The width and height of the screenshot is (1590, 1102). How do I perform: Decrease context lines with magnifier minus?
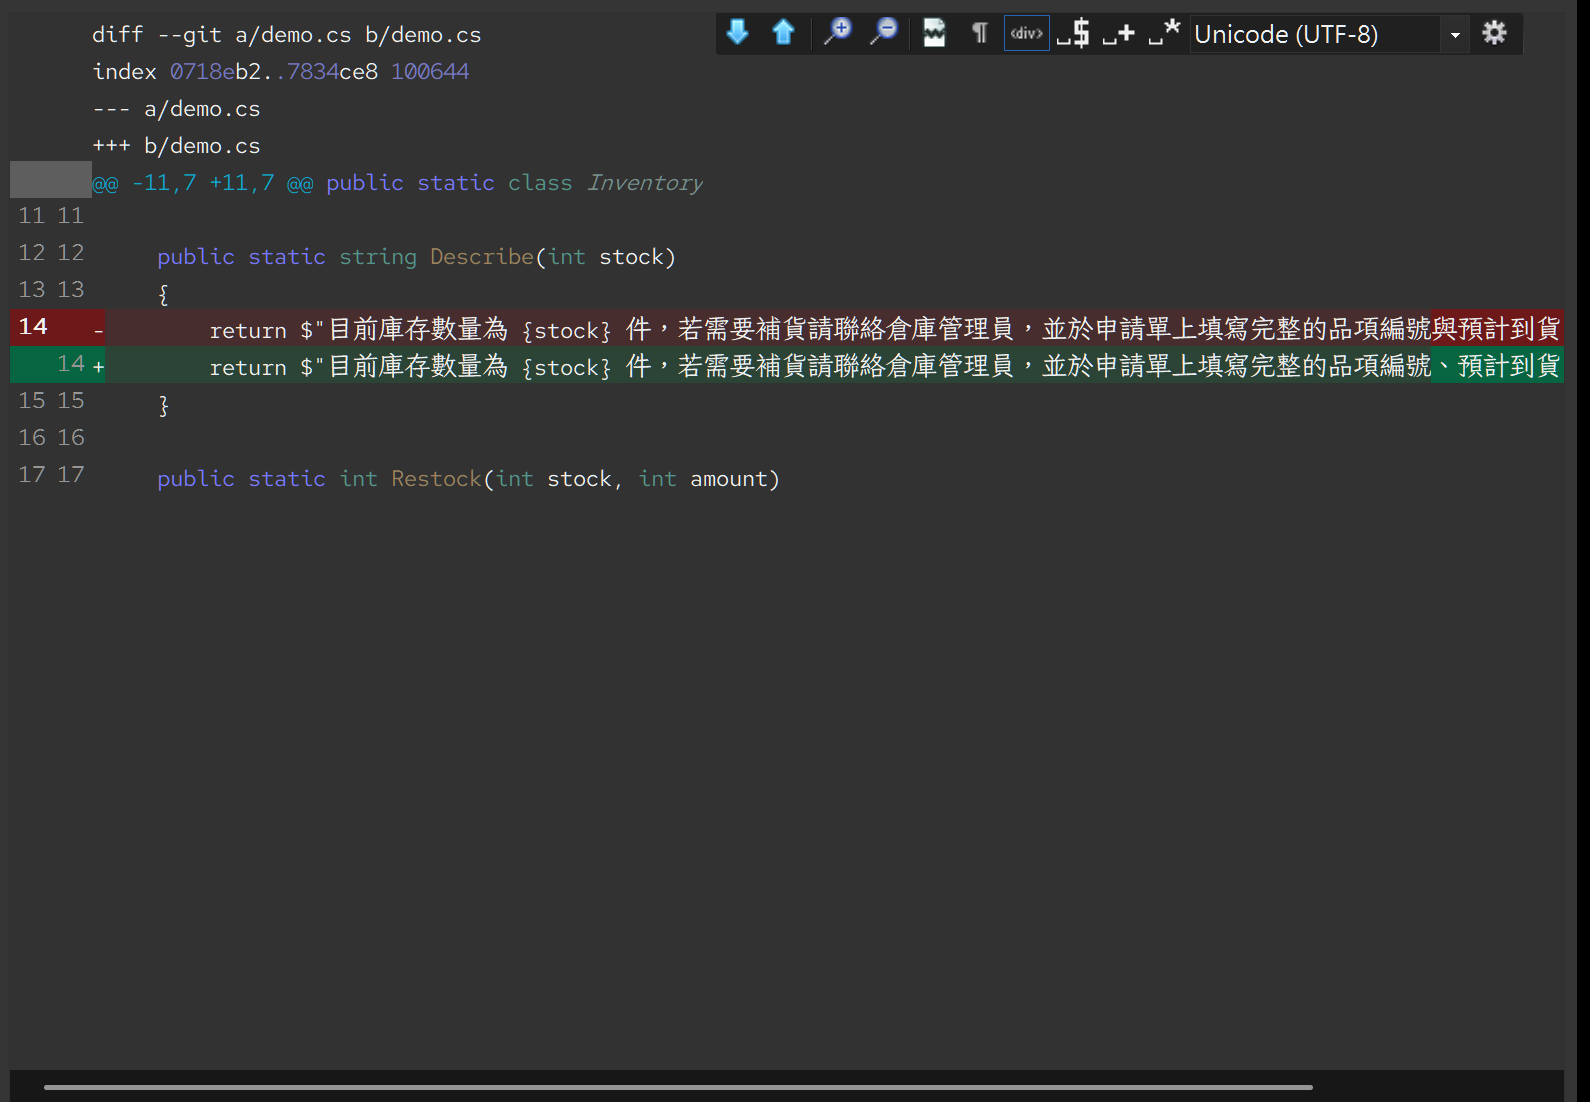[x=884, y=33]
